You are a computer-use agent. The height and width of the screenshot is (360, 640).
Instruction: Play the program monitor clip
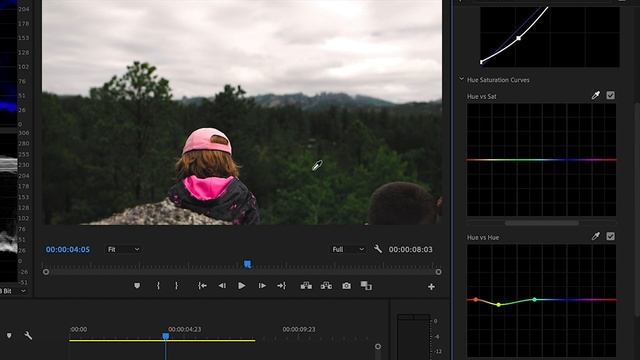pyautogui.click(x=242, y=286)
